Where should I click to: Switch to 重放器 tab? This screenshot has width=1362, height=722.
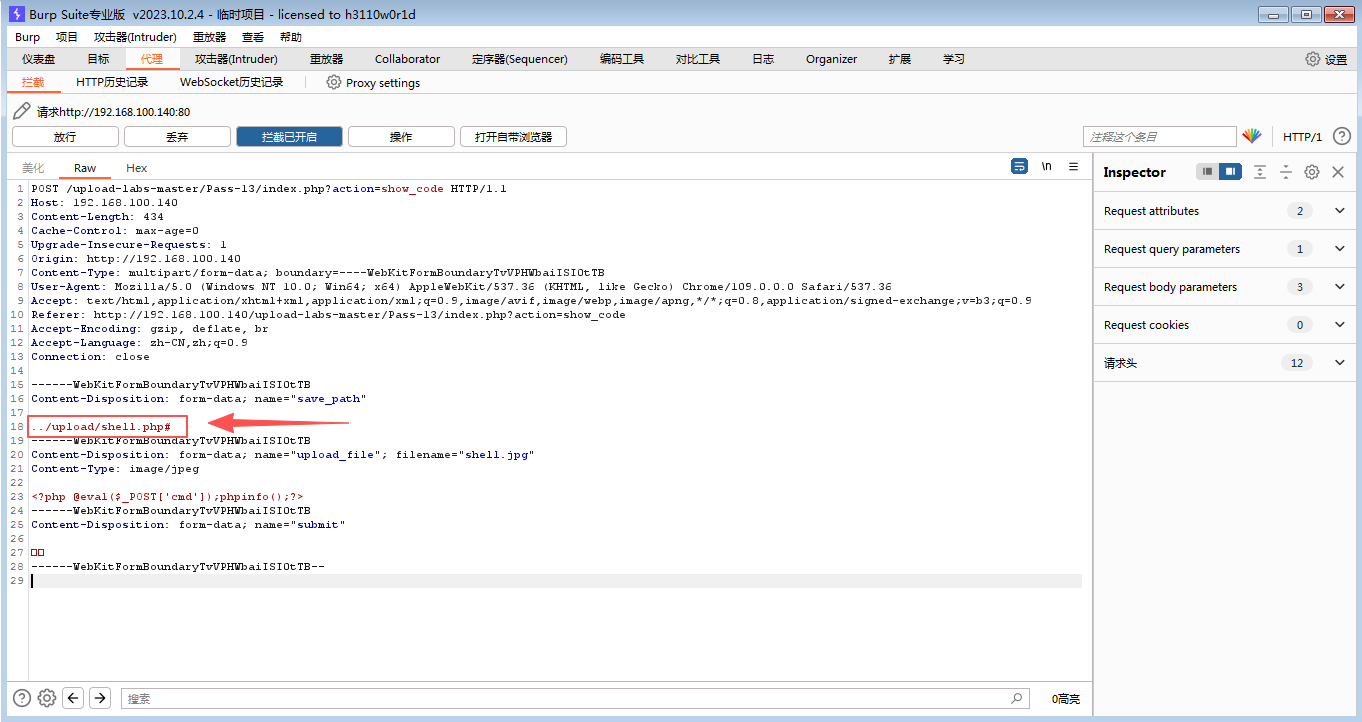326,59
